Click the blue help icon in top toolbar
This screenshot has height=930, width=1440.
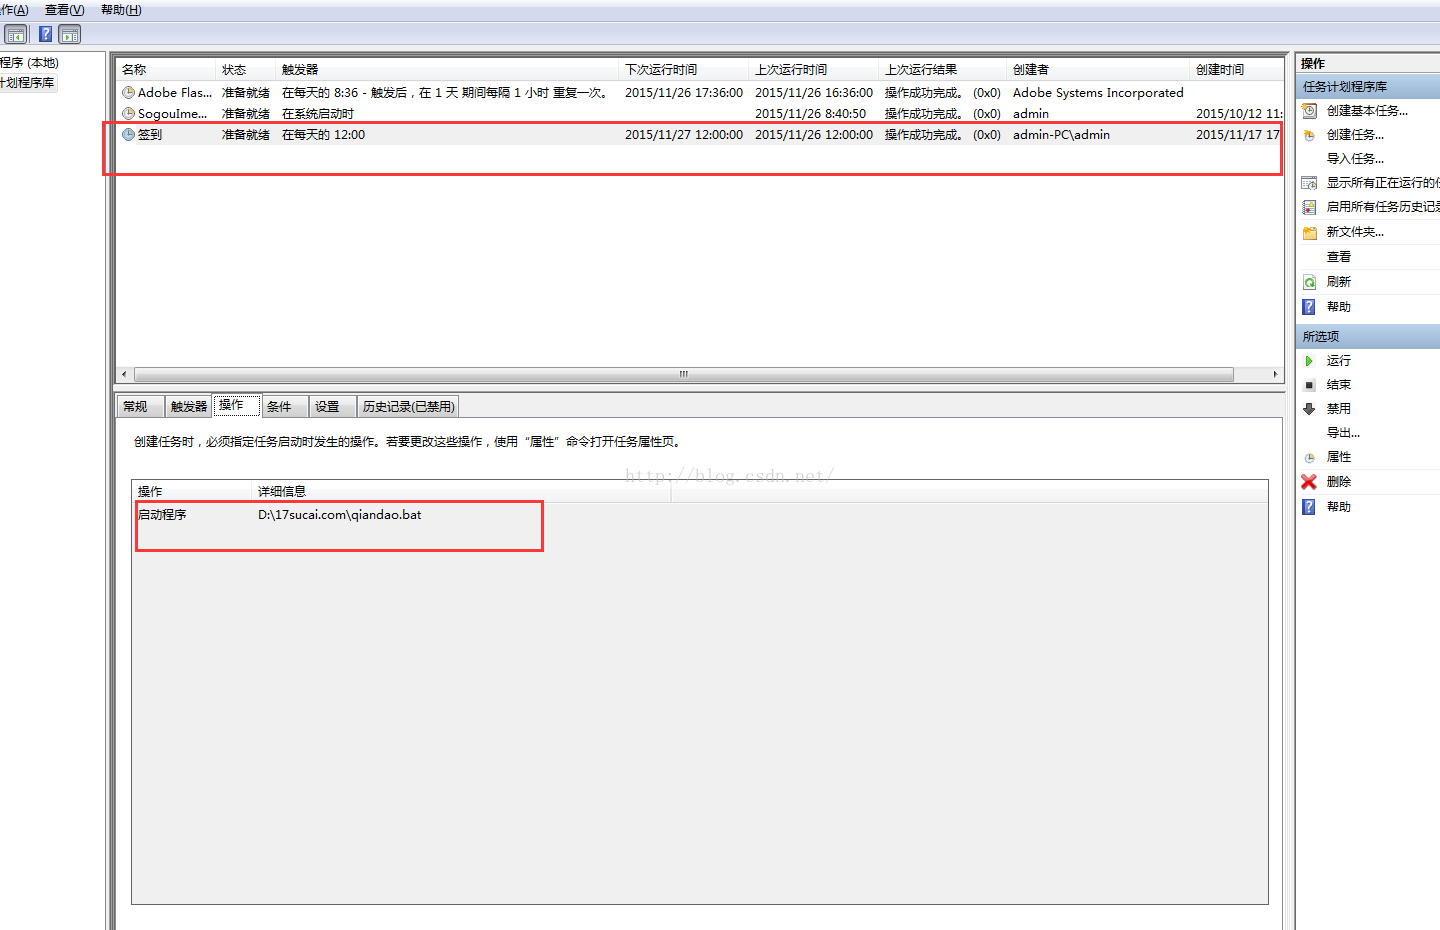(x=45, y=34)
